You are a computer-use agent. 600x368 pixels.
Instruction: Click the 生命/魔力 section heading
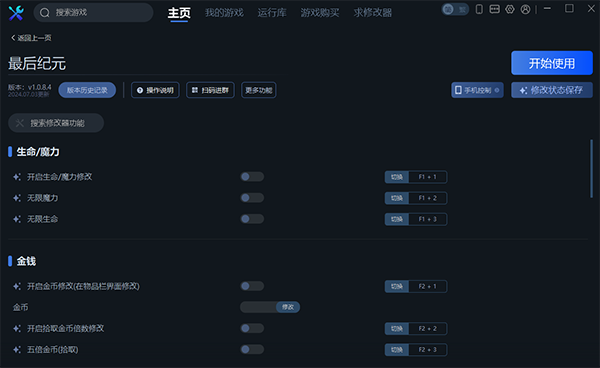tap(38, 152)
